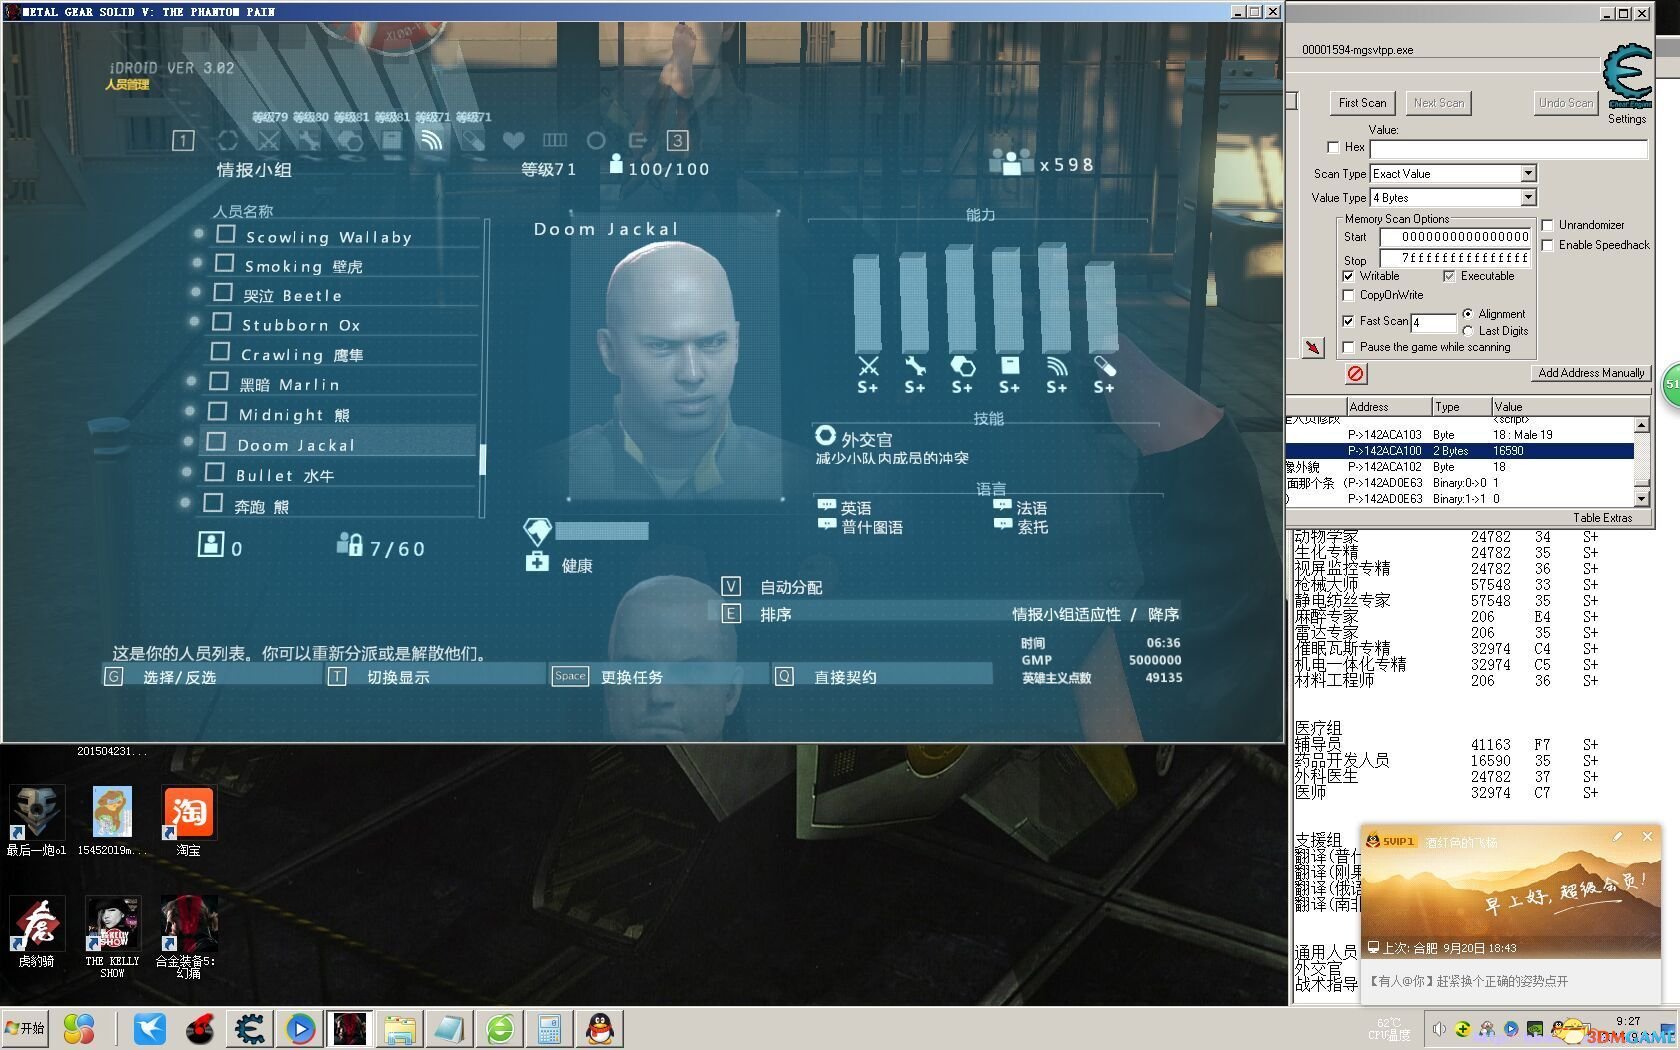Enable the Hex checkbox
This screenshot has height=1050, width=1680.
(x=1333, y=147)
